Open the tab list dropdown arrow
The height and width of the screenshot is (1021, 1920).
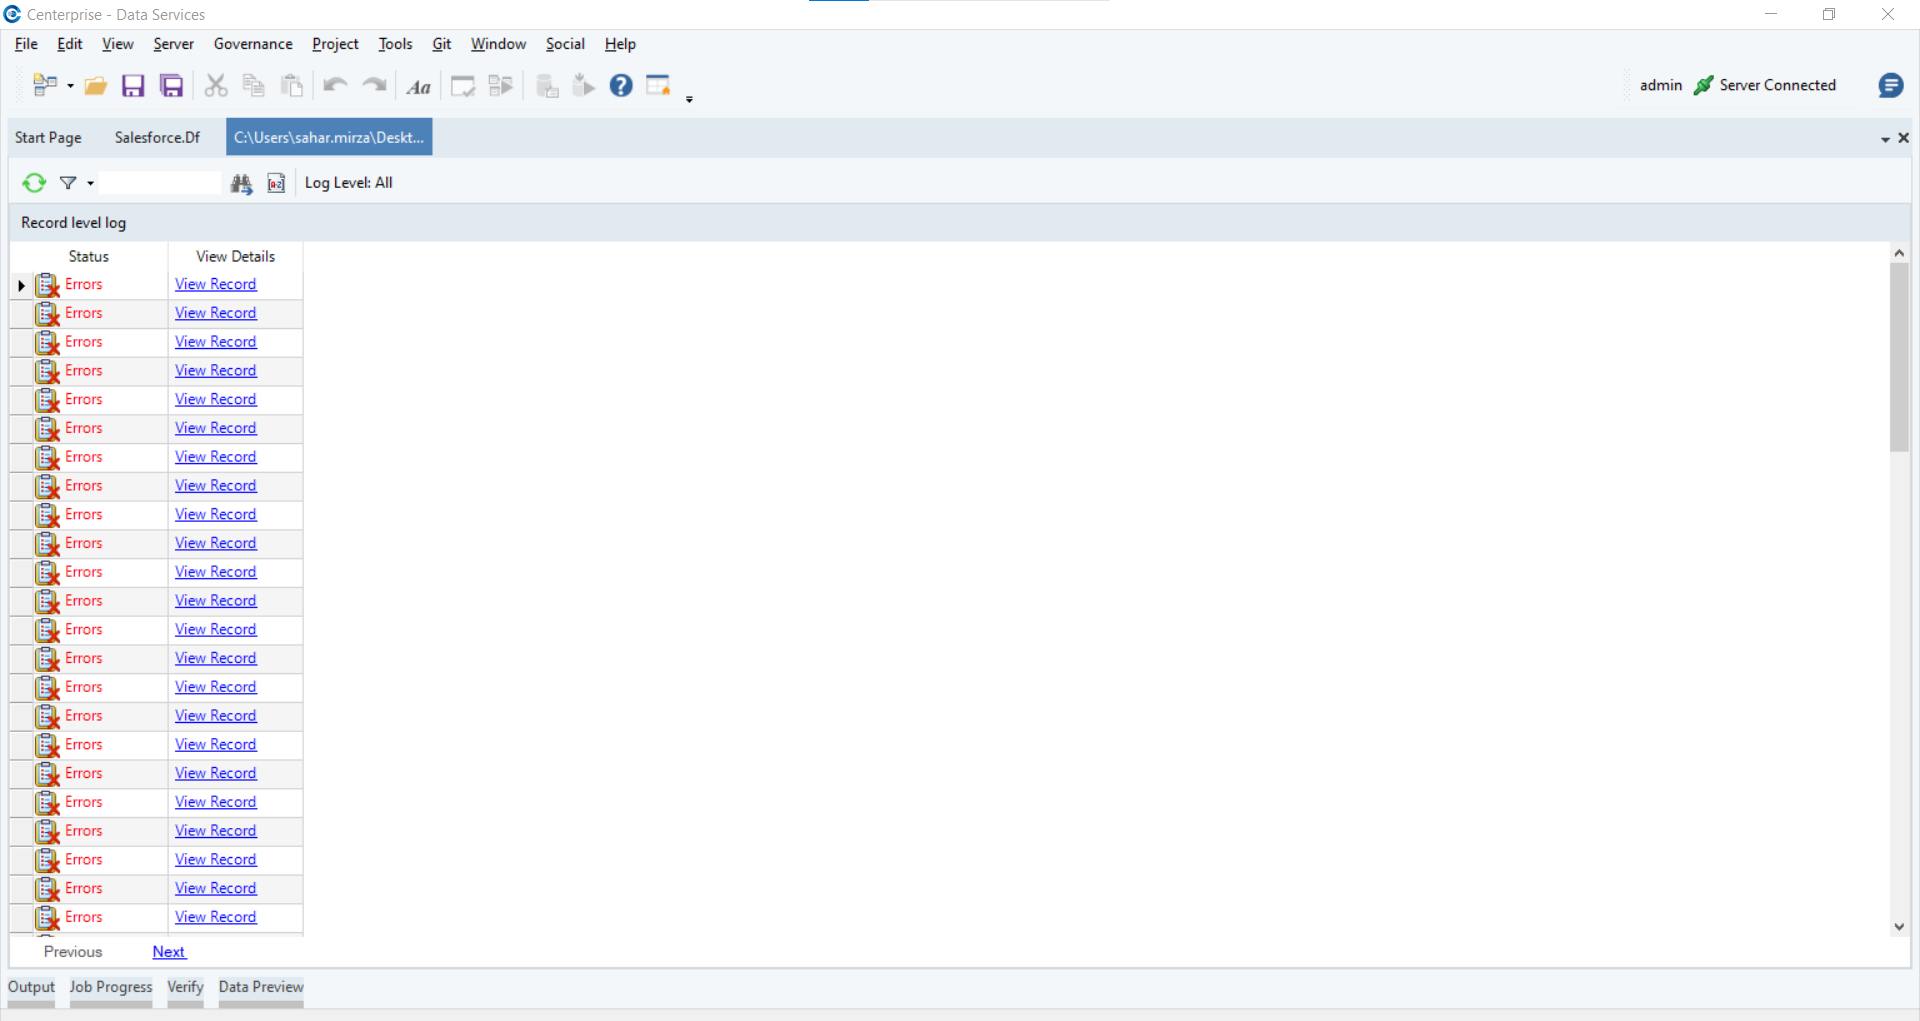tap(1885, 139)
